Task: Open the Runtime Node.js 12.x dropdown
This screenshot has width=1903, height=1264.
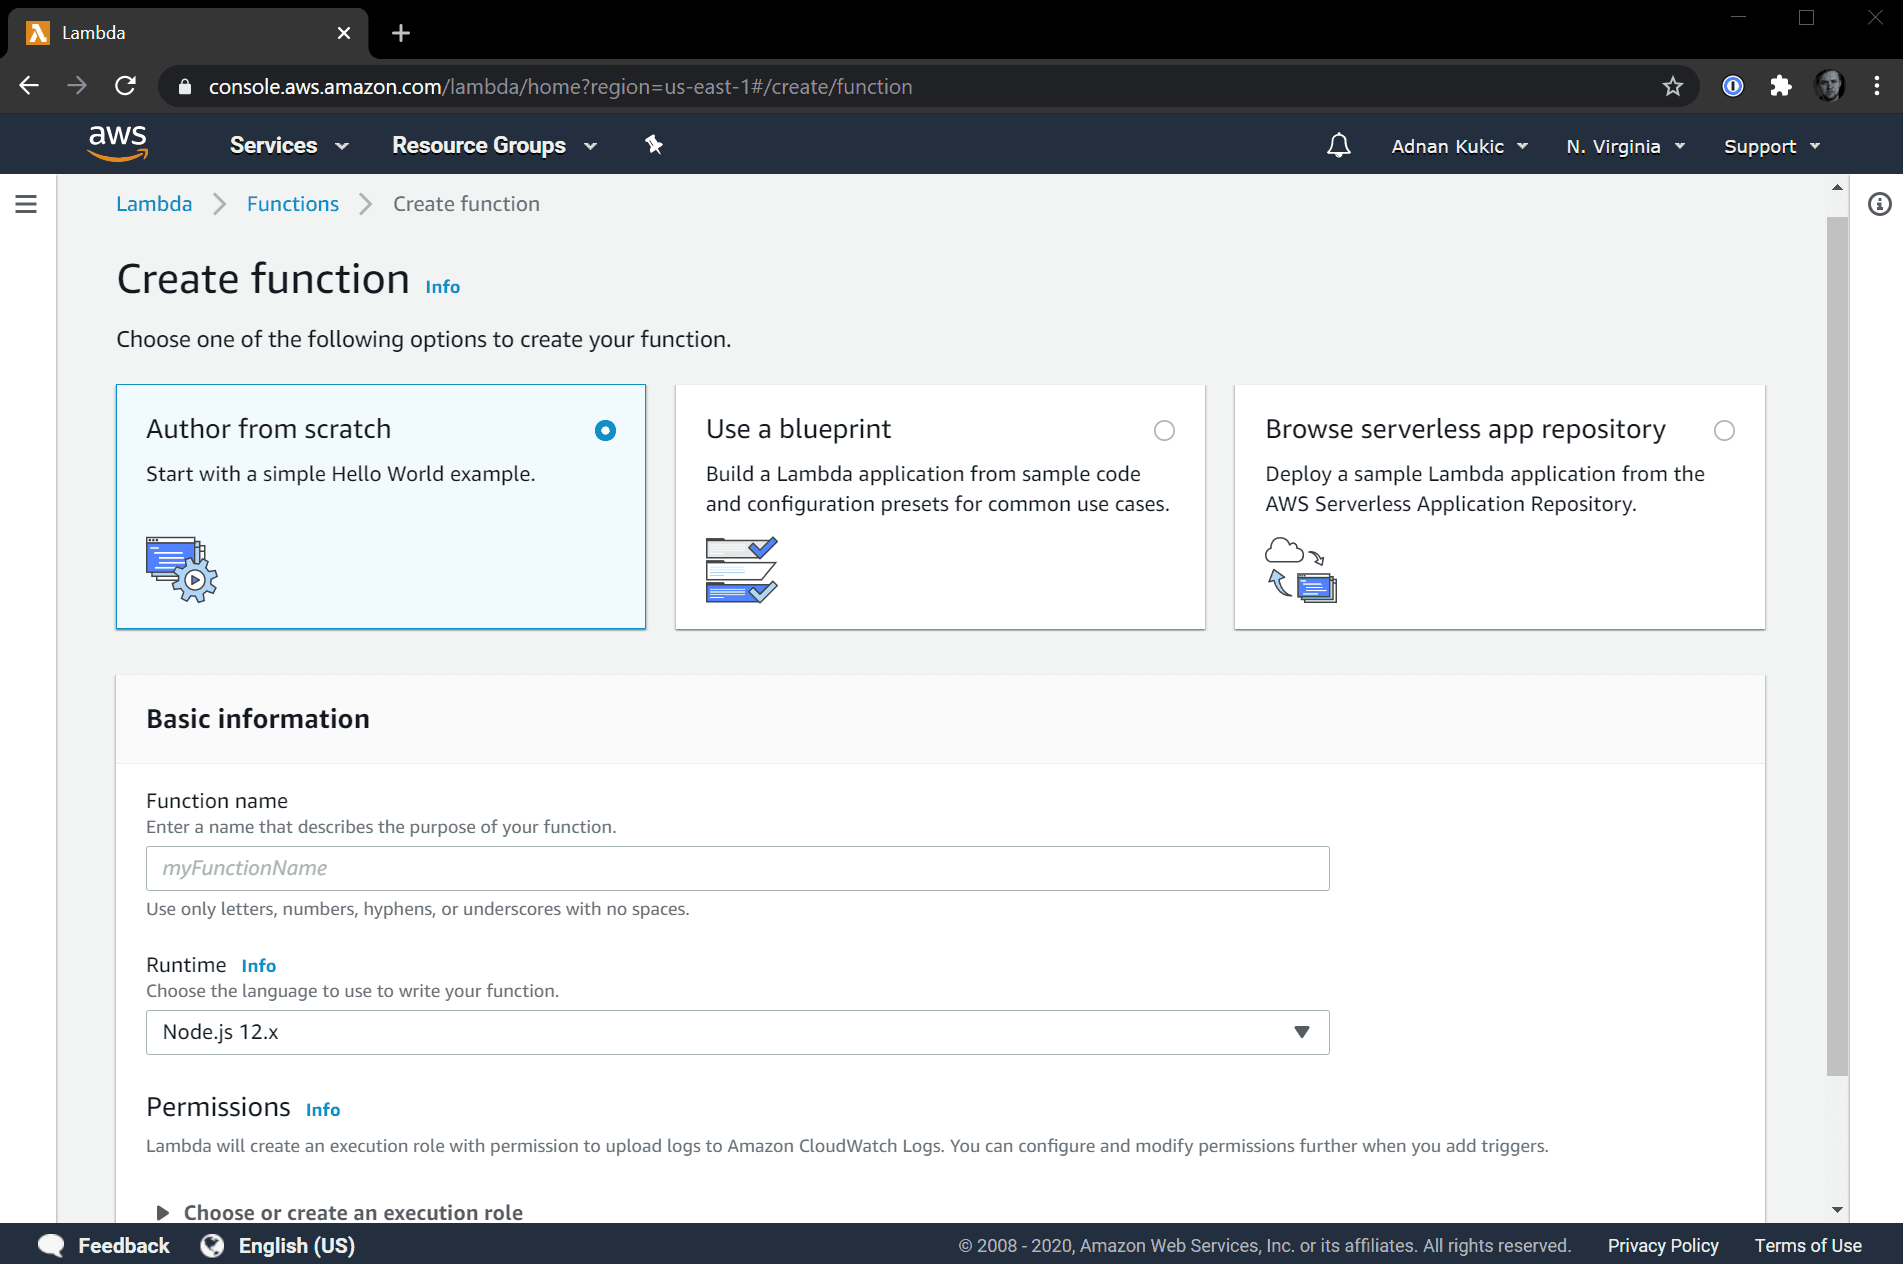Action: coord(737,1032)
